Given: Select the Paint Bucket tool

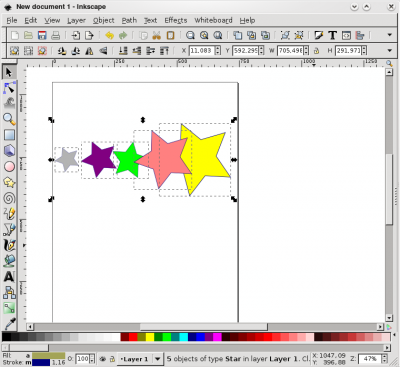Looking at the screenshot, I should (9, 261).
